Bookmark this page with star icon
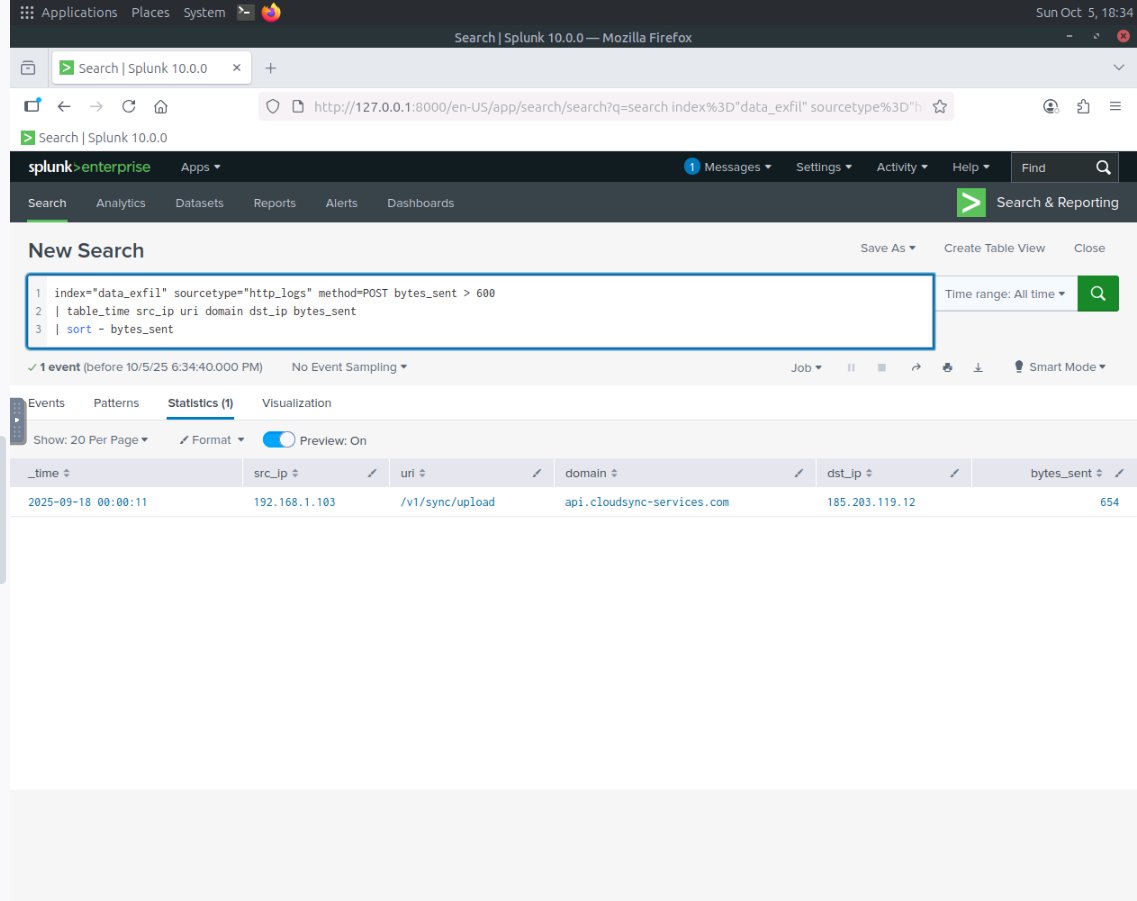 940,107
